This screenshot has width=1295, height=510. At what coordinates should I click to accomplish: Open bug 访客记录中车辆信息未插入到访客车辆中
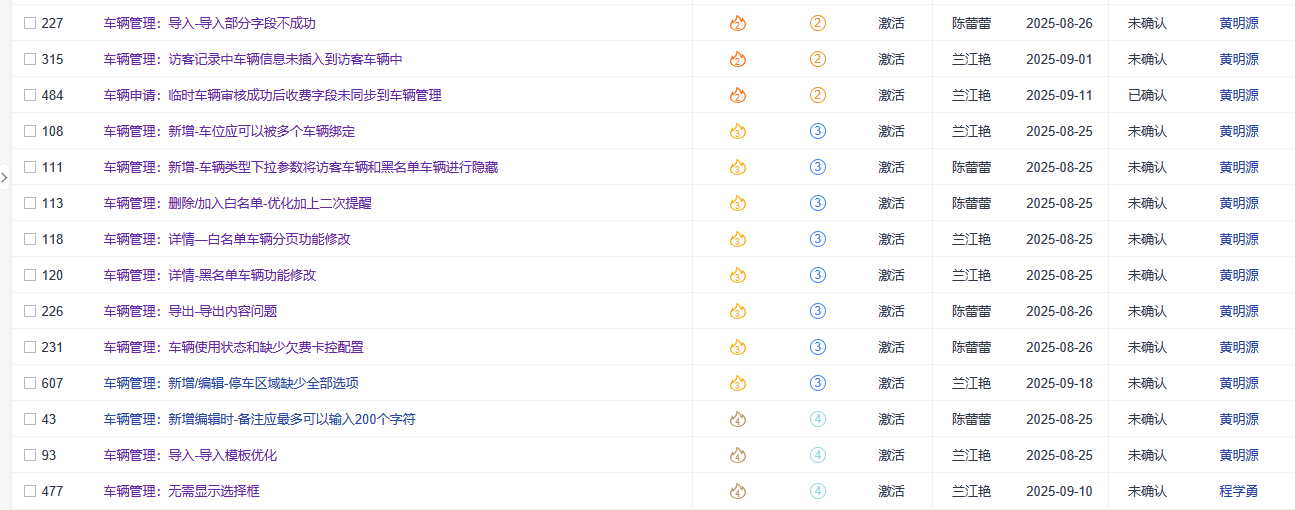(253, 59)
